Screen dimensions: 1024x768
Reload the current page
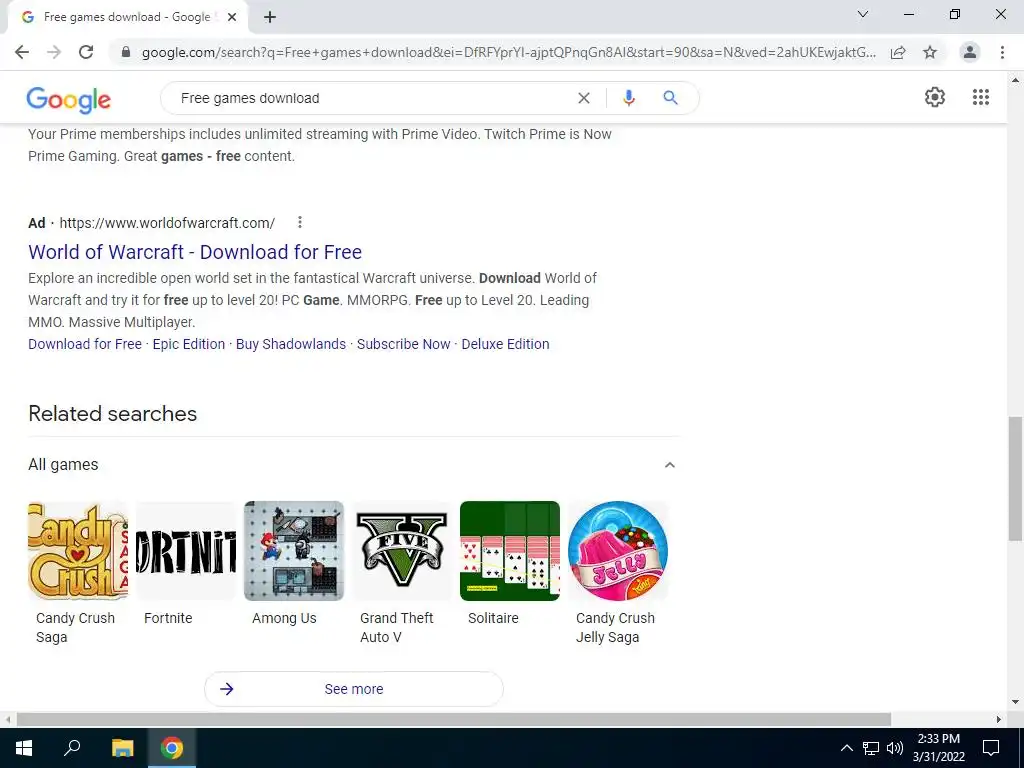point(86,52)
